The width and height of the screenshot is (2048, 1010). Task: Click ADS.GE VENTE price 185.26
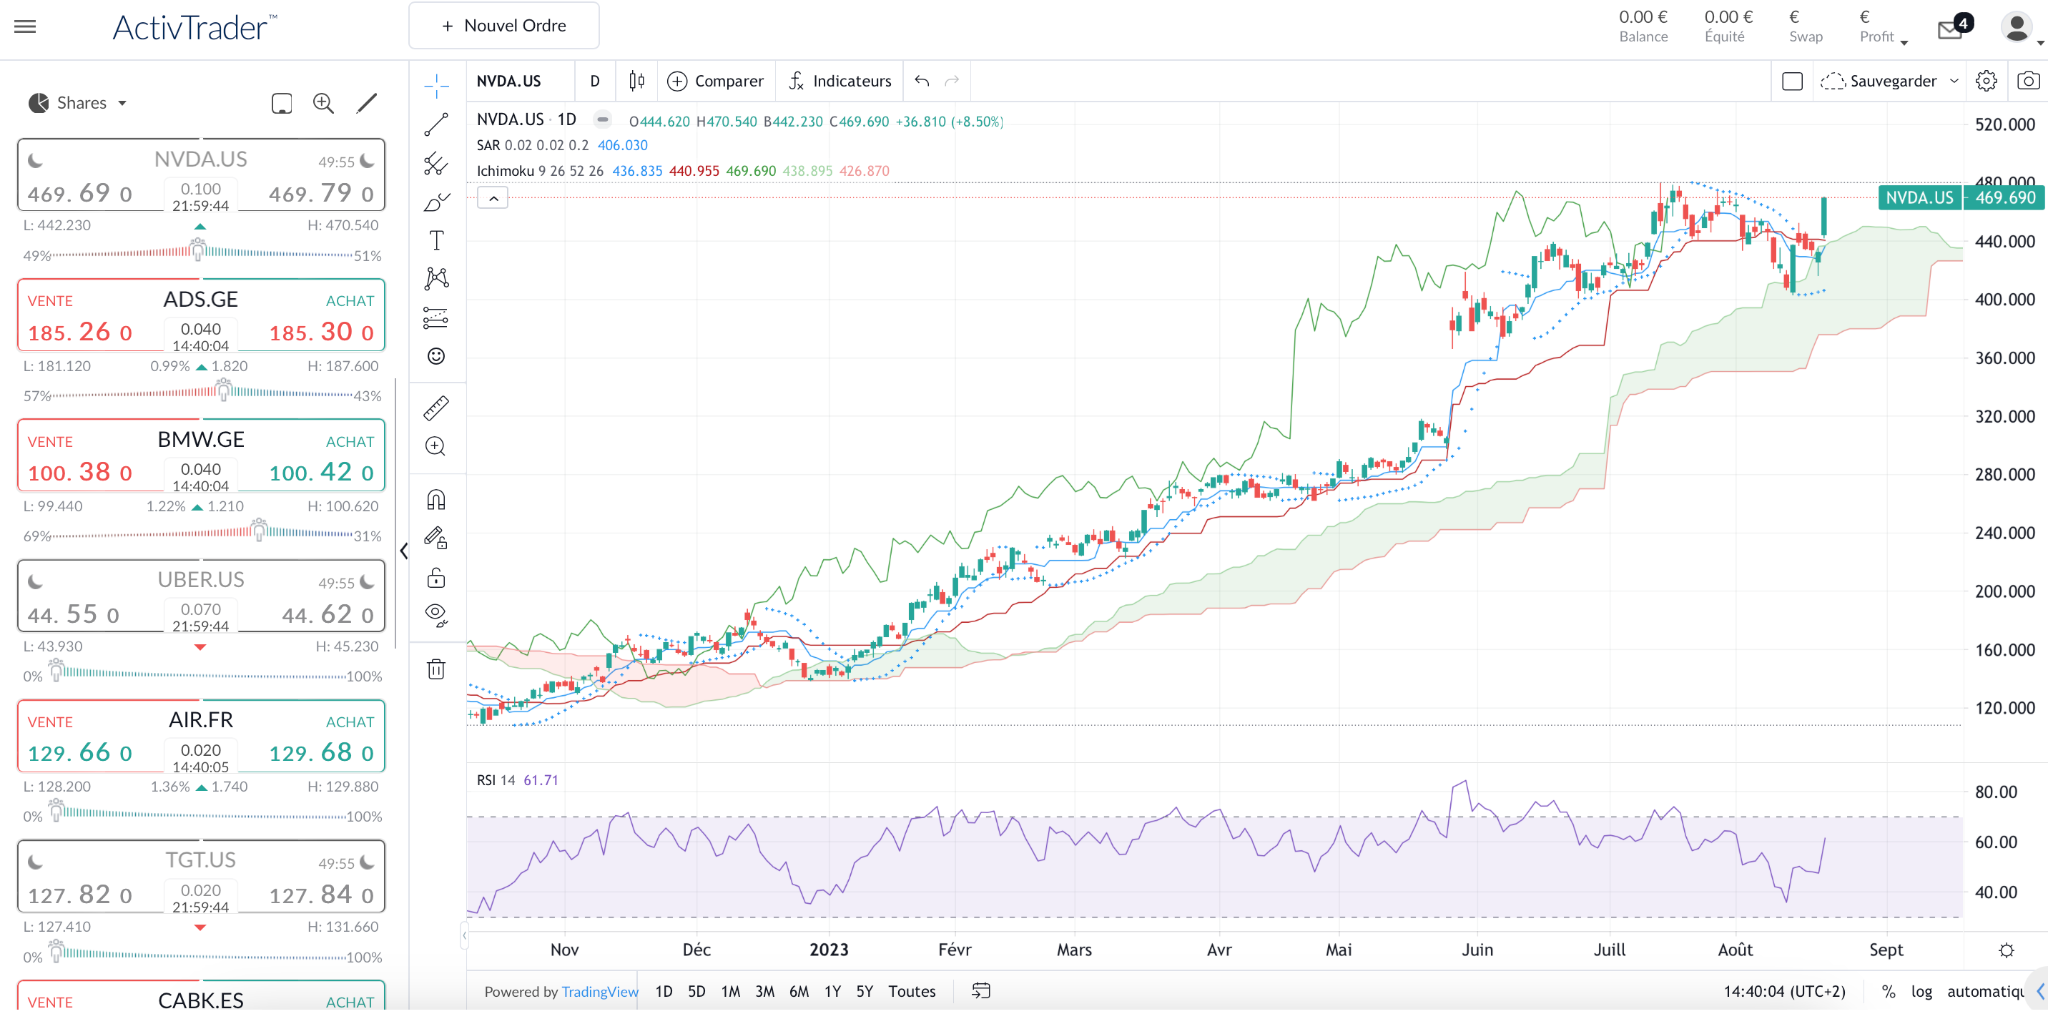pos(80,332)
